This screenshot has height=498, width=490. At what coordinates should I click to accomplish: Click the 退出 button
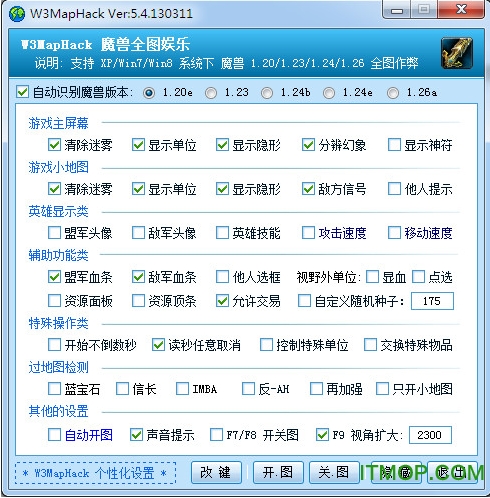click(452, 473)
